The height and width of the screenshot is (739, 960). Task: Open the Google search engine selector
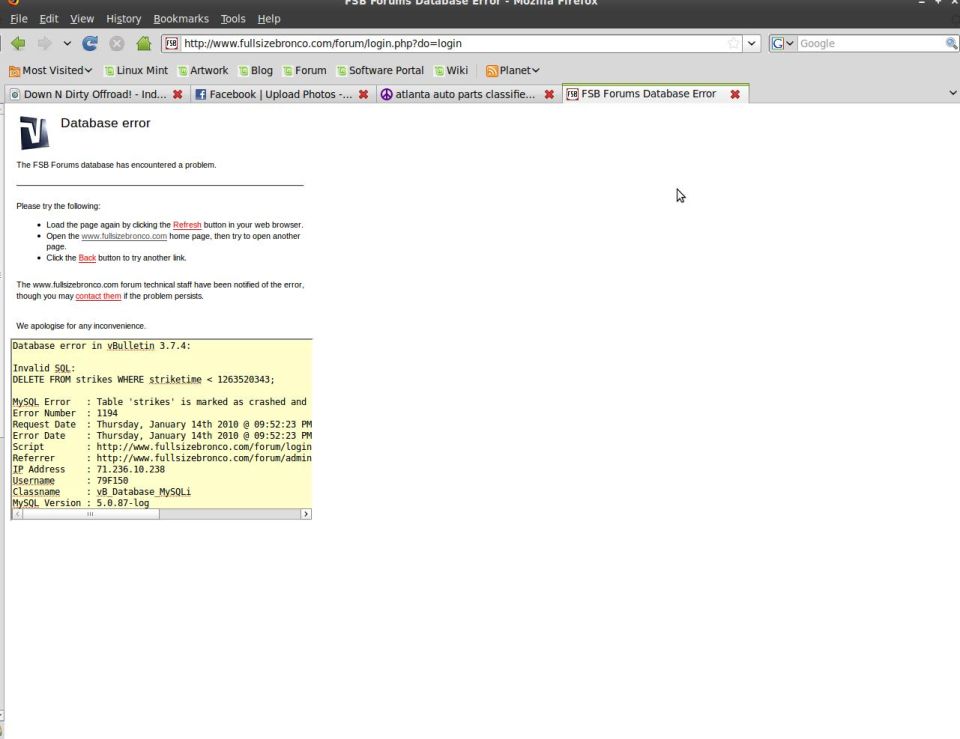(782, 43)
